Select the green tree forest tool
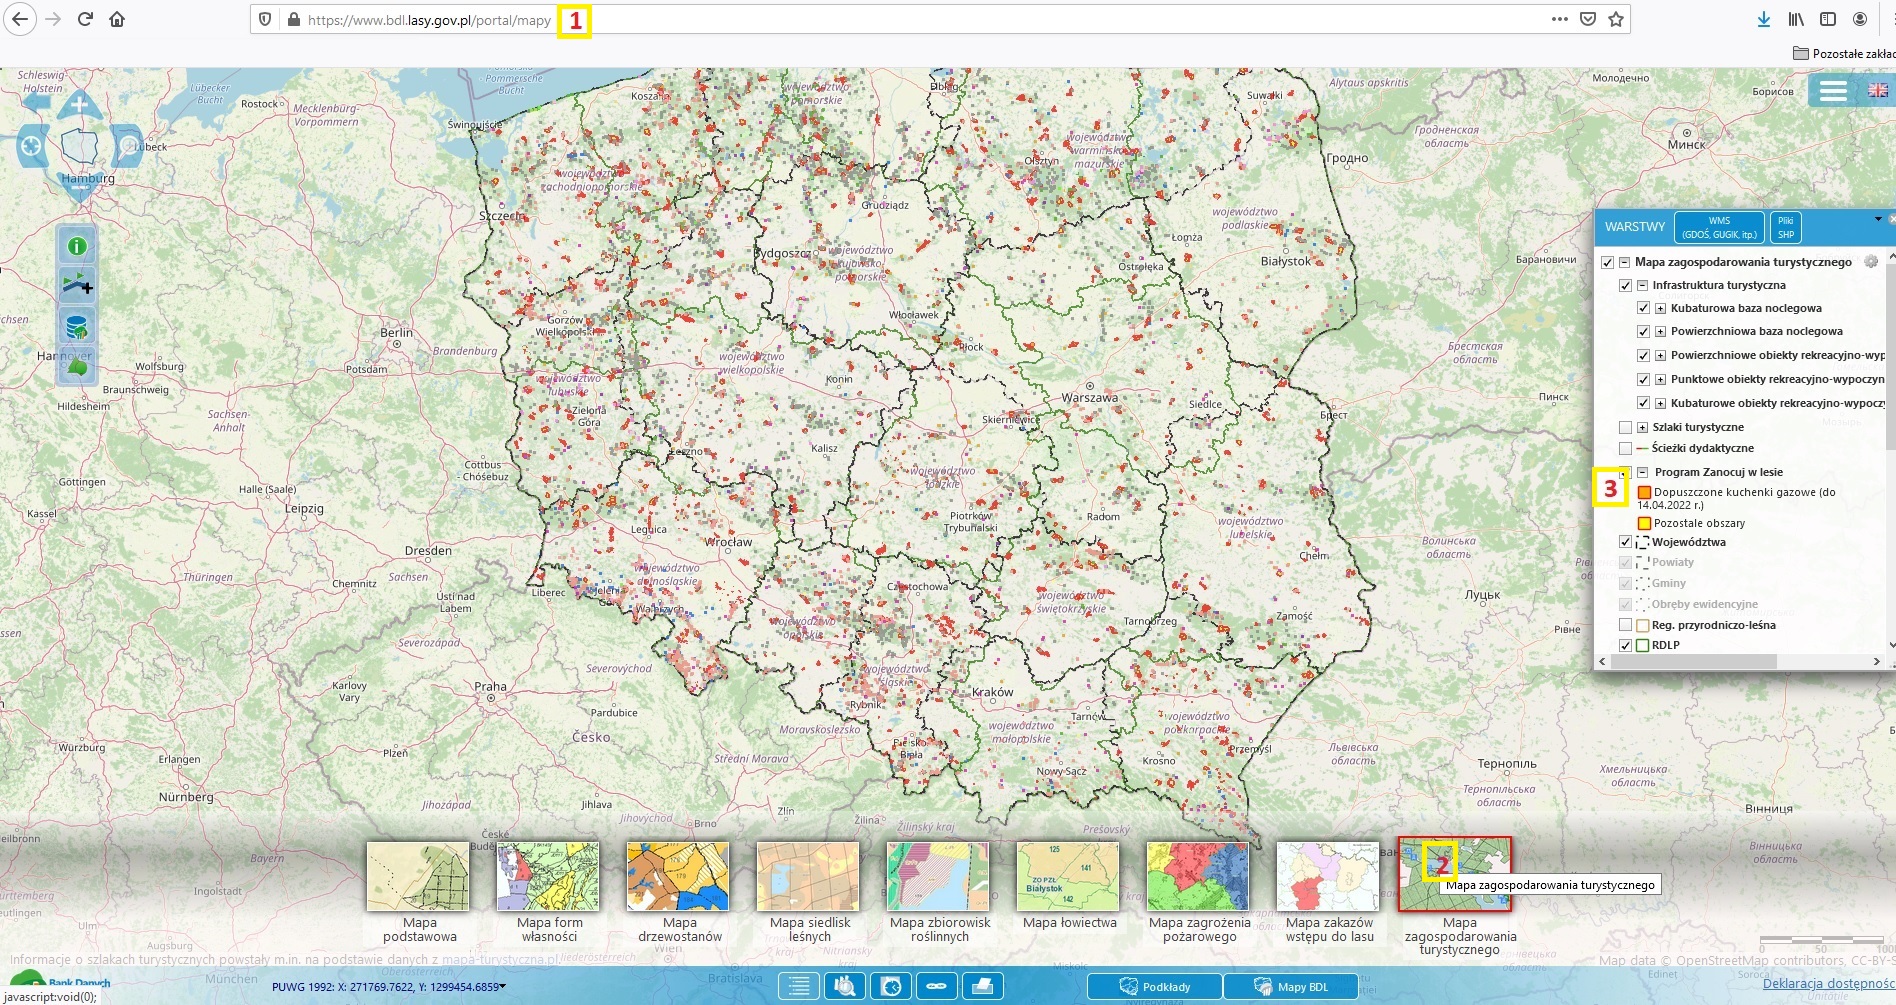Screen dimensions: 1896x1005 pyautogui.click(x=77, y=365)
